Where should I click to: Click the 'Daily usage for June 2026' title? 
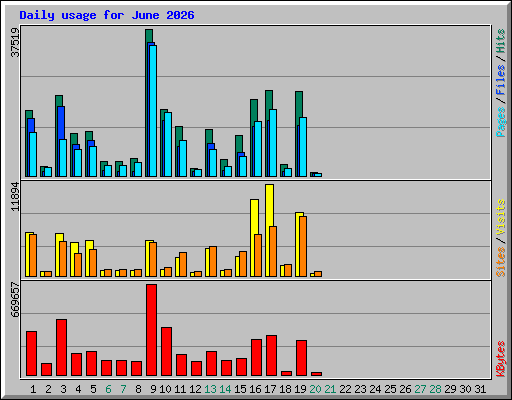(x=107, y=15)
